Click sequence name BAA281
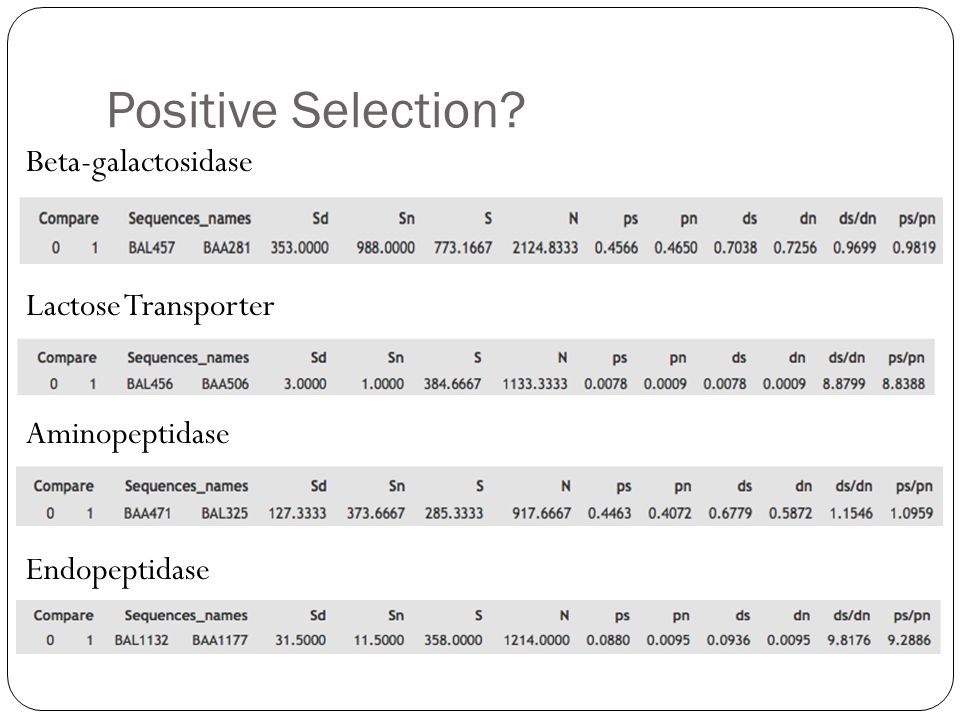960x720 pixels. (x=227, y=248)
